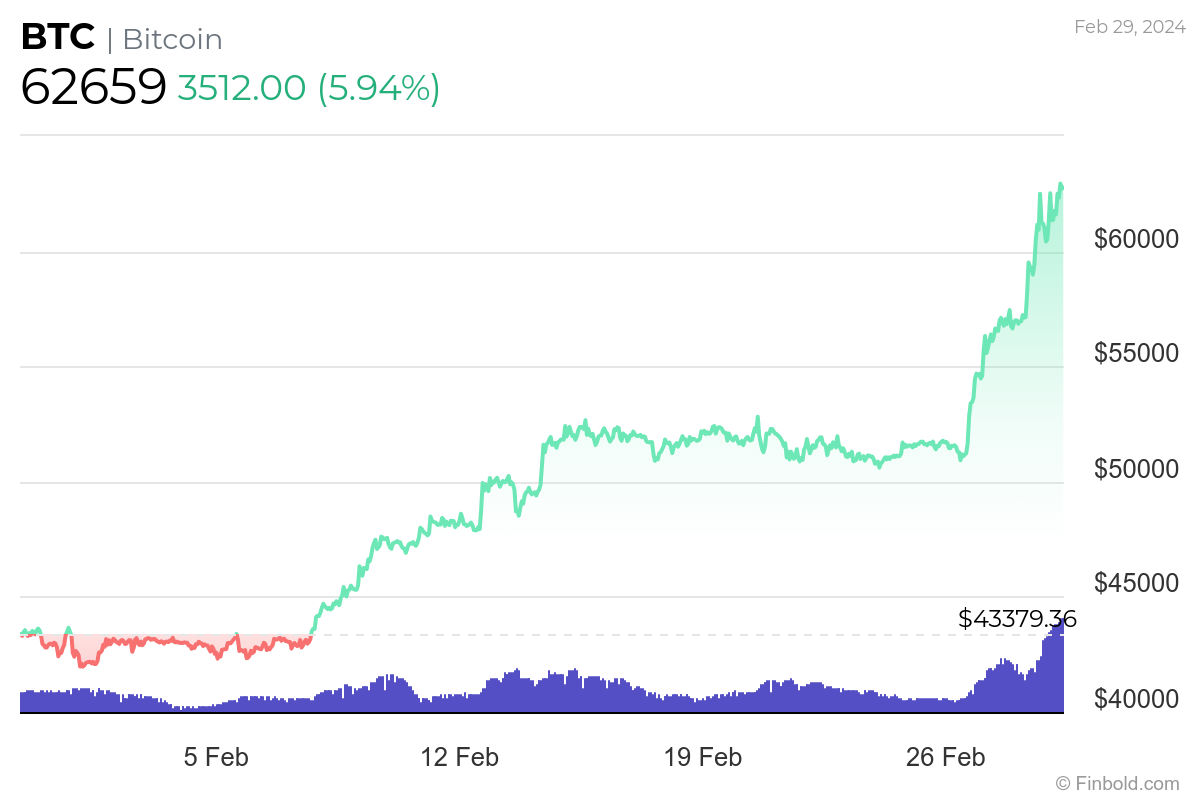Click the Feb 29, 2024 date label

point(1129,27)
